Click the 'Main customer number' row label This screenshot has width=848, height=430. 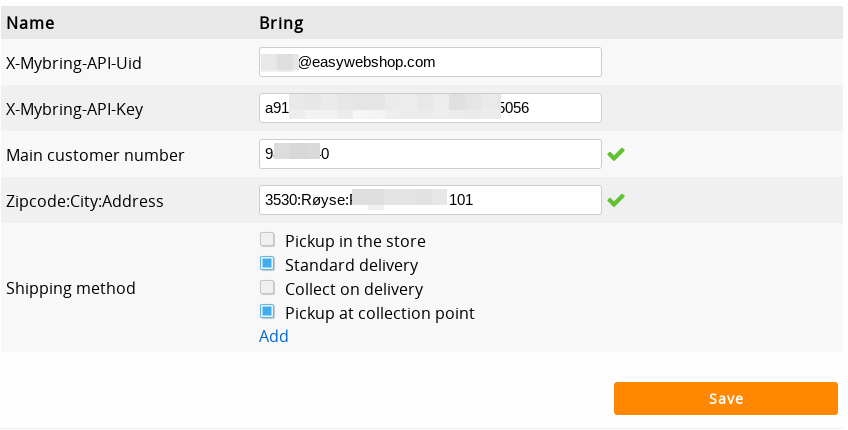point(95,155)
